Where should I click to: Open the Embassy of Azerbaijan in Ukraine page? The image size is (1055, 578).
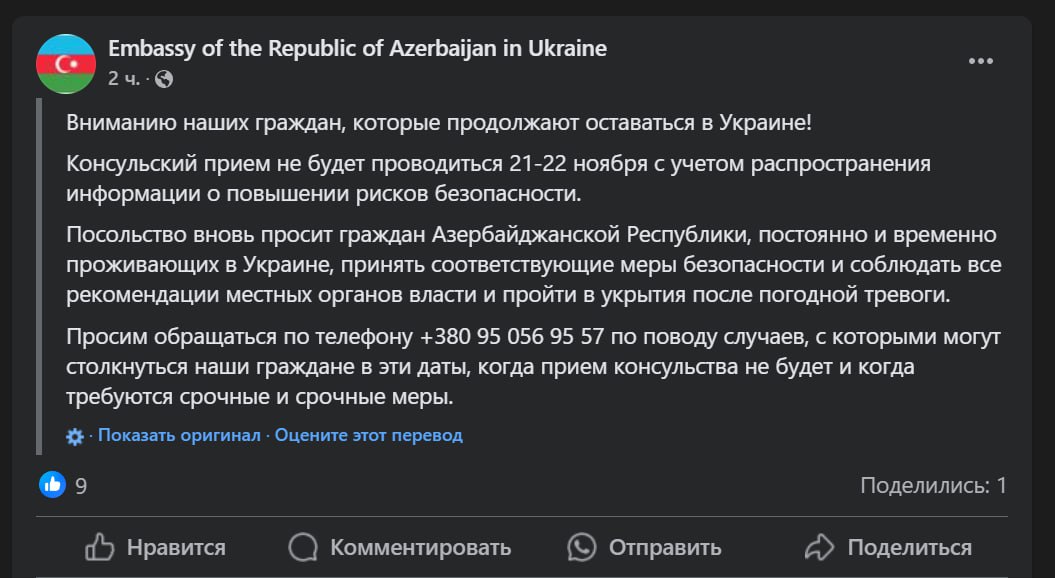pos(357,48)
